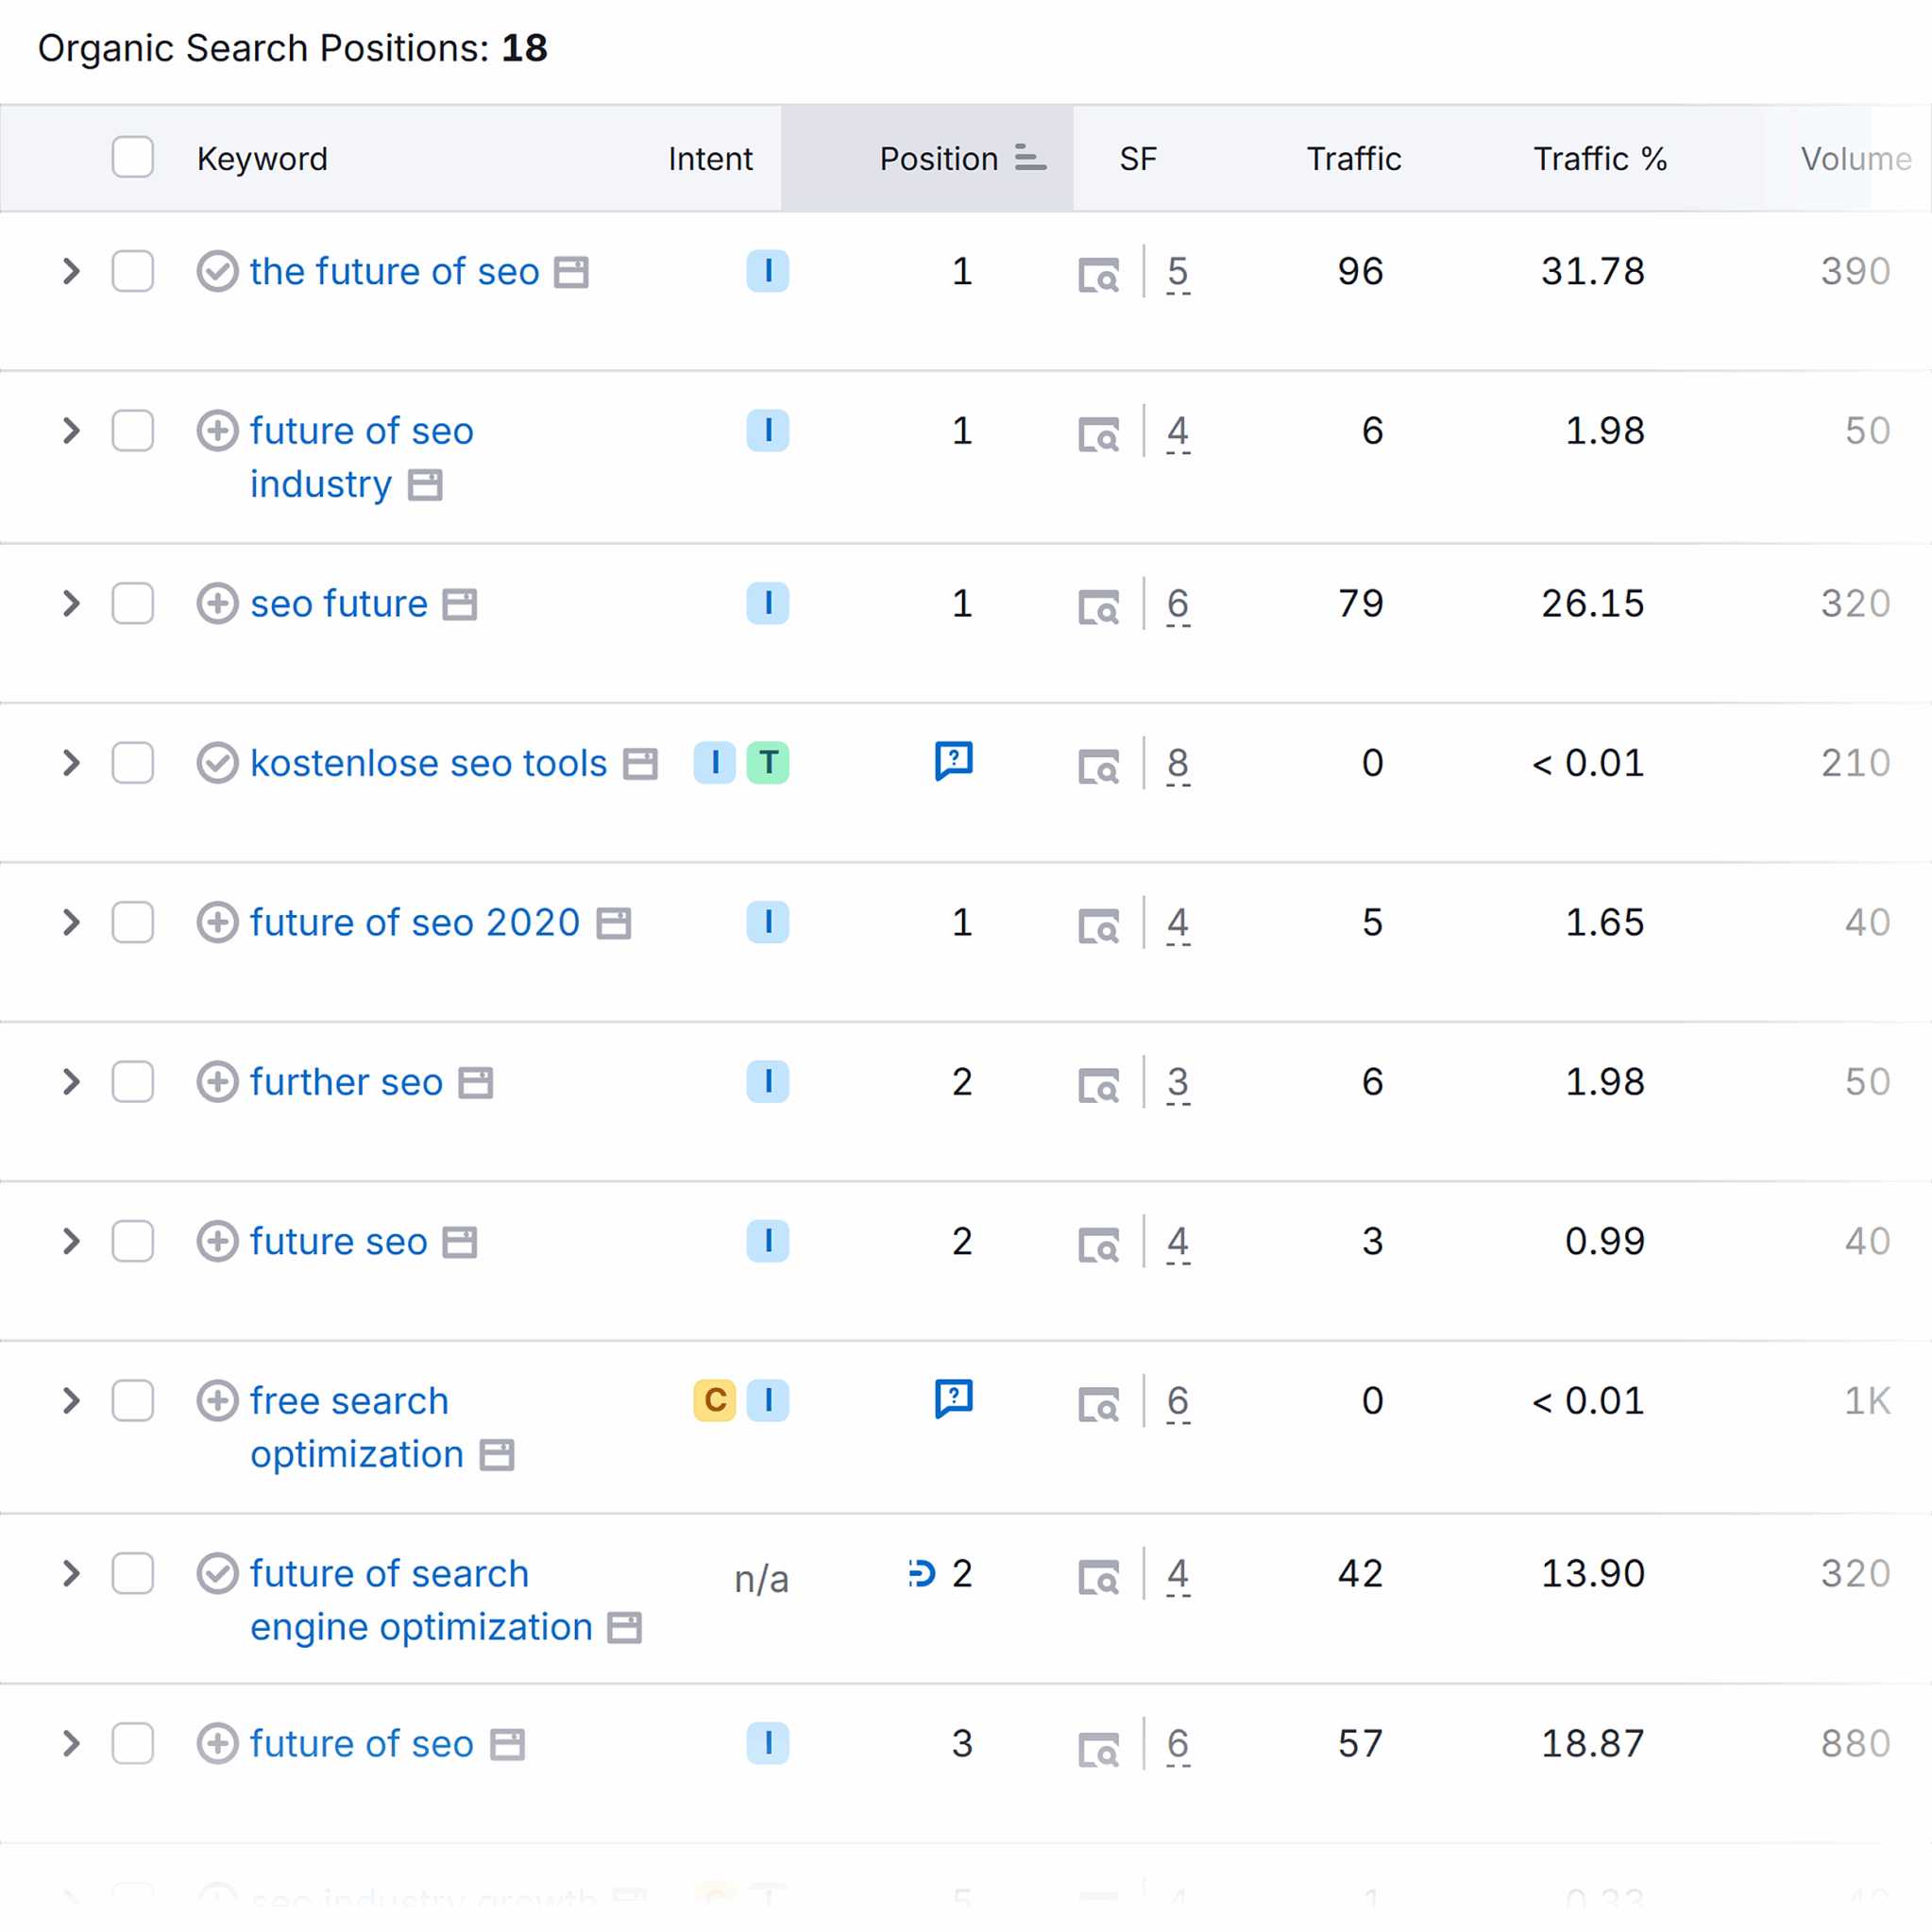The image size is (1932, 1932).
Task: Select the checkbox for 'future seo' row
Action: click(133, 1242)
